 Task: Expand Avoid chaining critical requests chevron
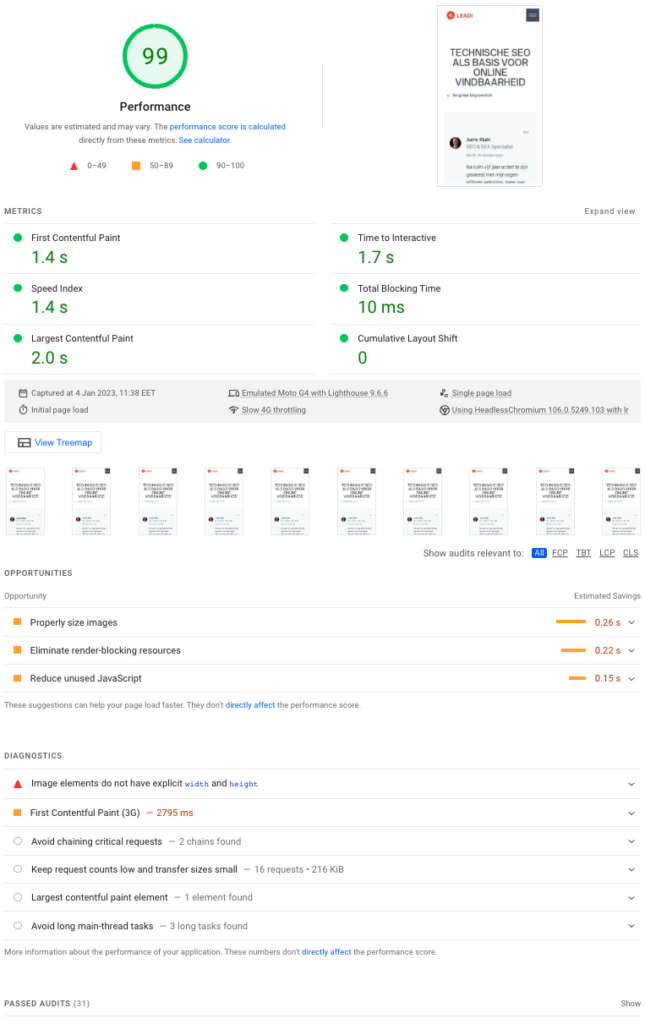coord(631,841)
